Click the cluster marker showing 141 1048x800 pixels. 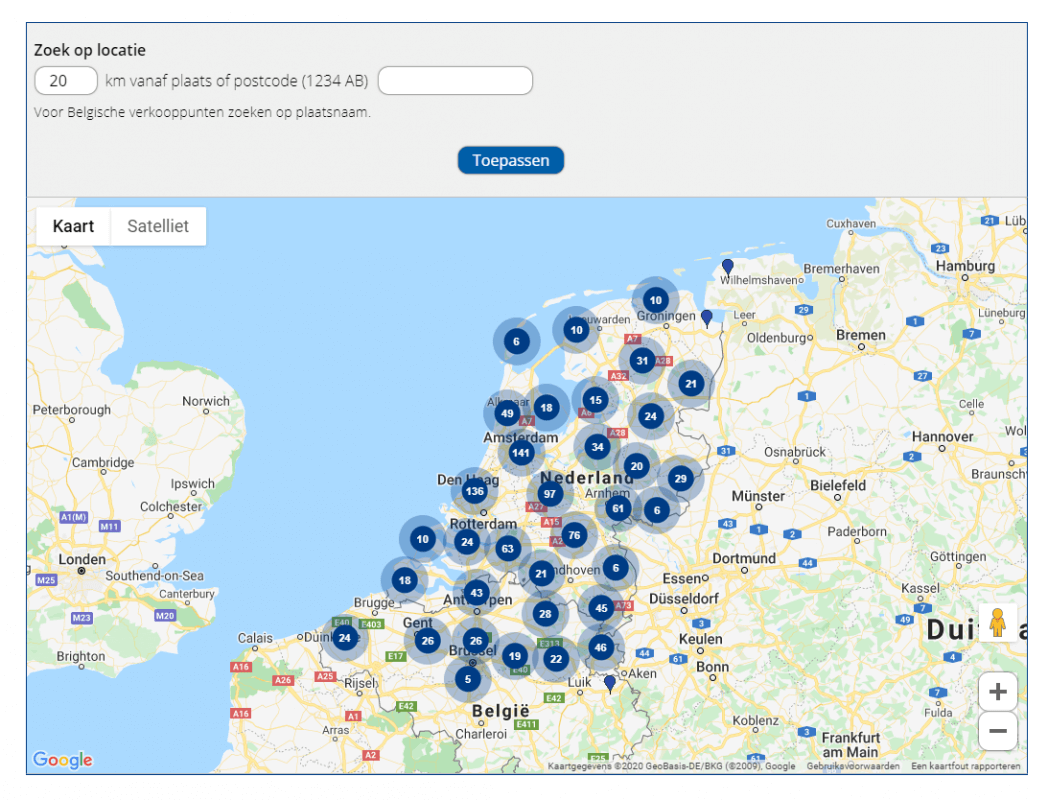pyautogui.click(x=521, y=453)
